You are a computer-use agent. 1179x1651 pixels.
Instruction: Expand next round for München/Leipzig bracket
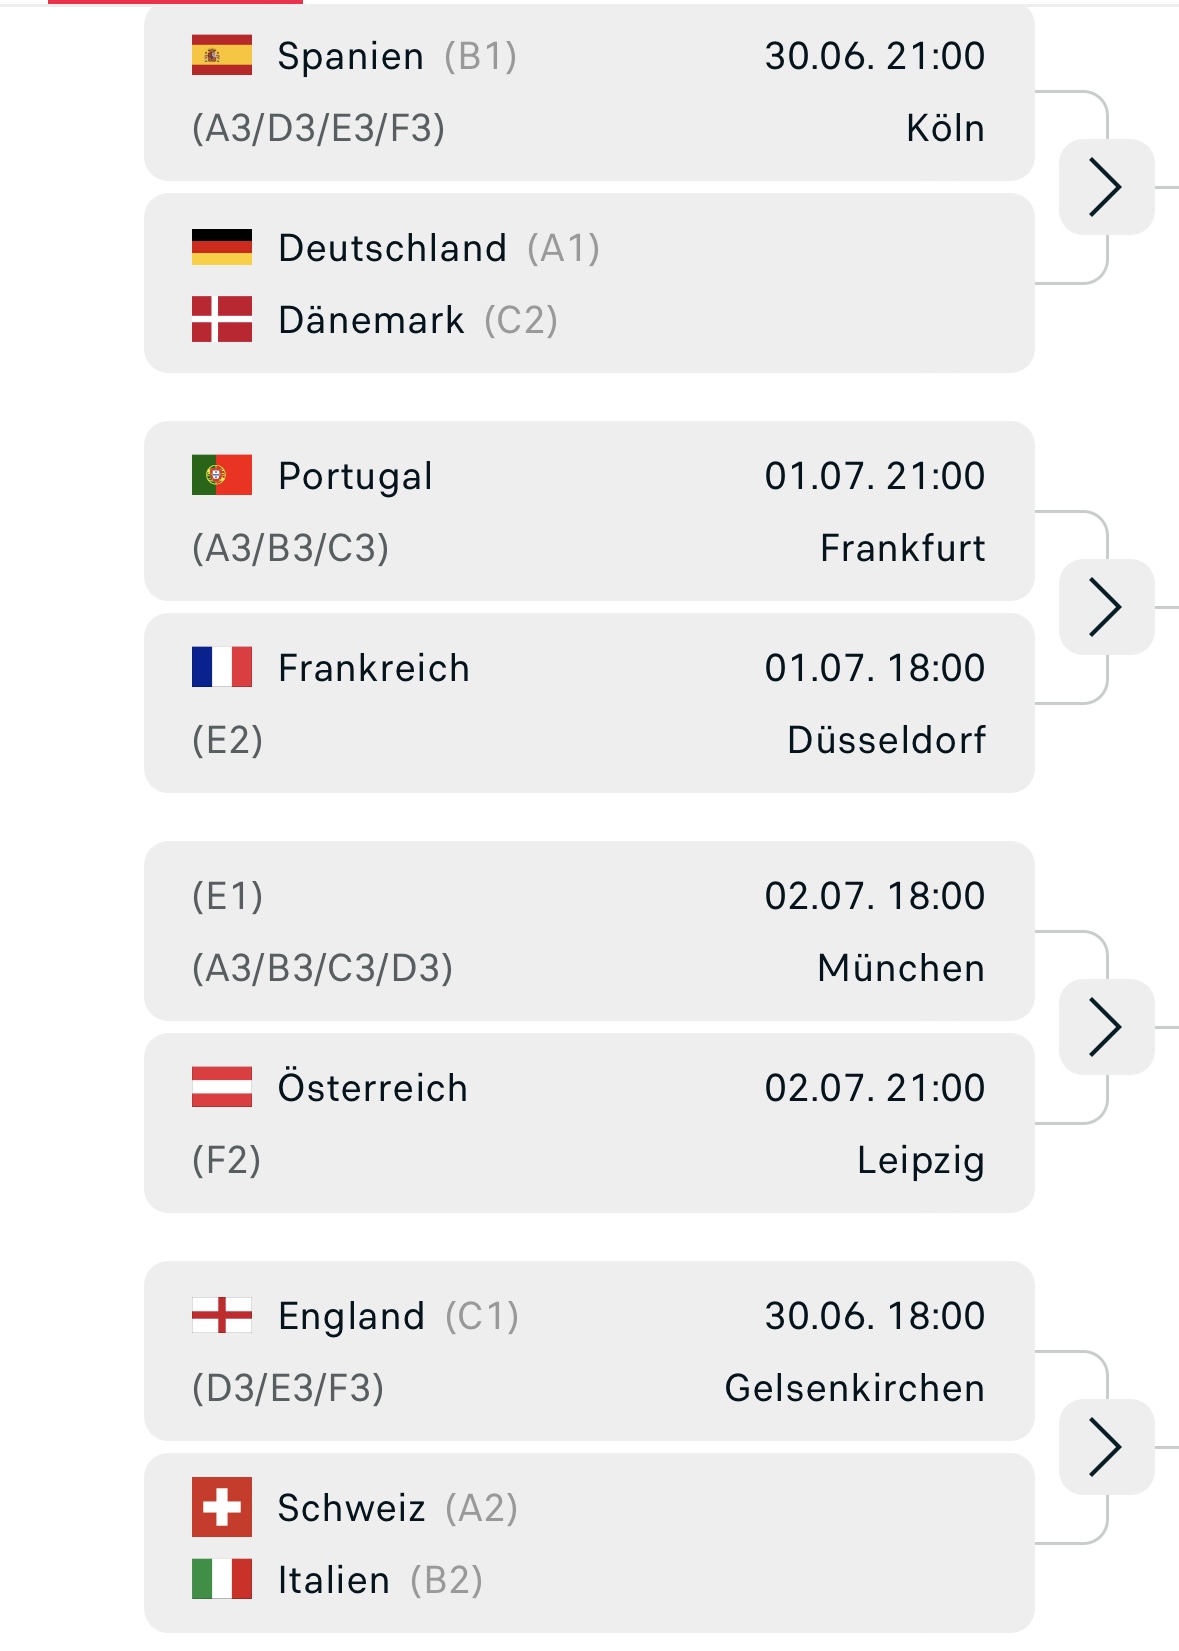click(x=1106, y=1027)
